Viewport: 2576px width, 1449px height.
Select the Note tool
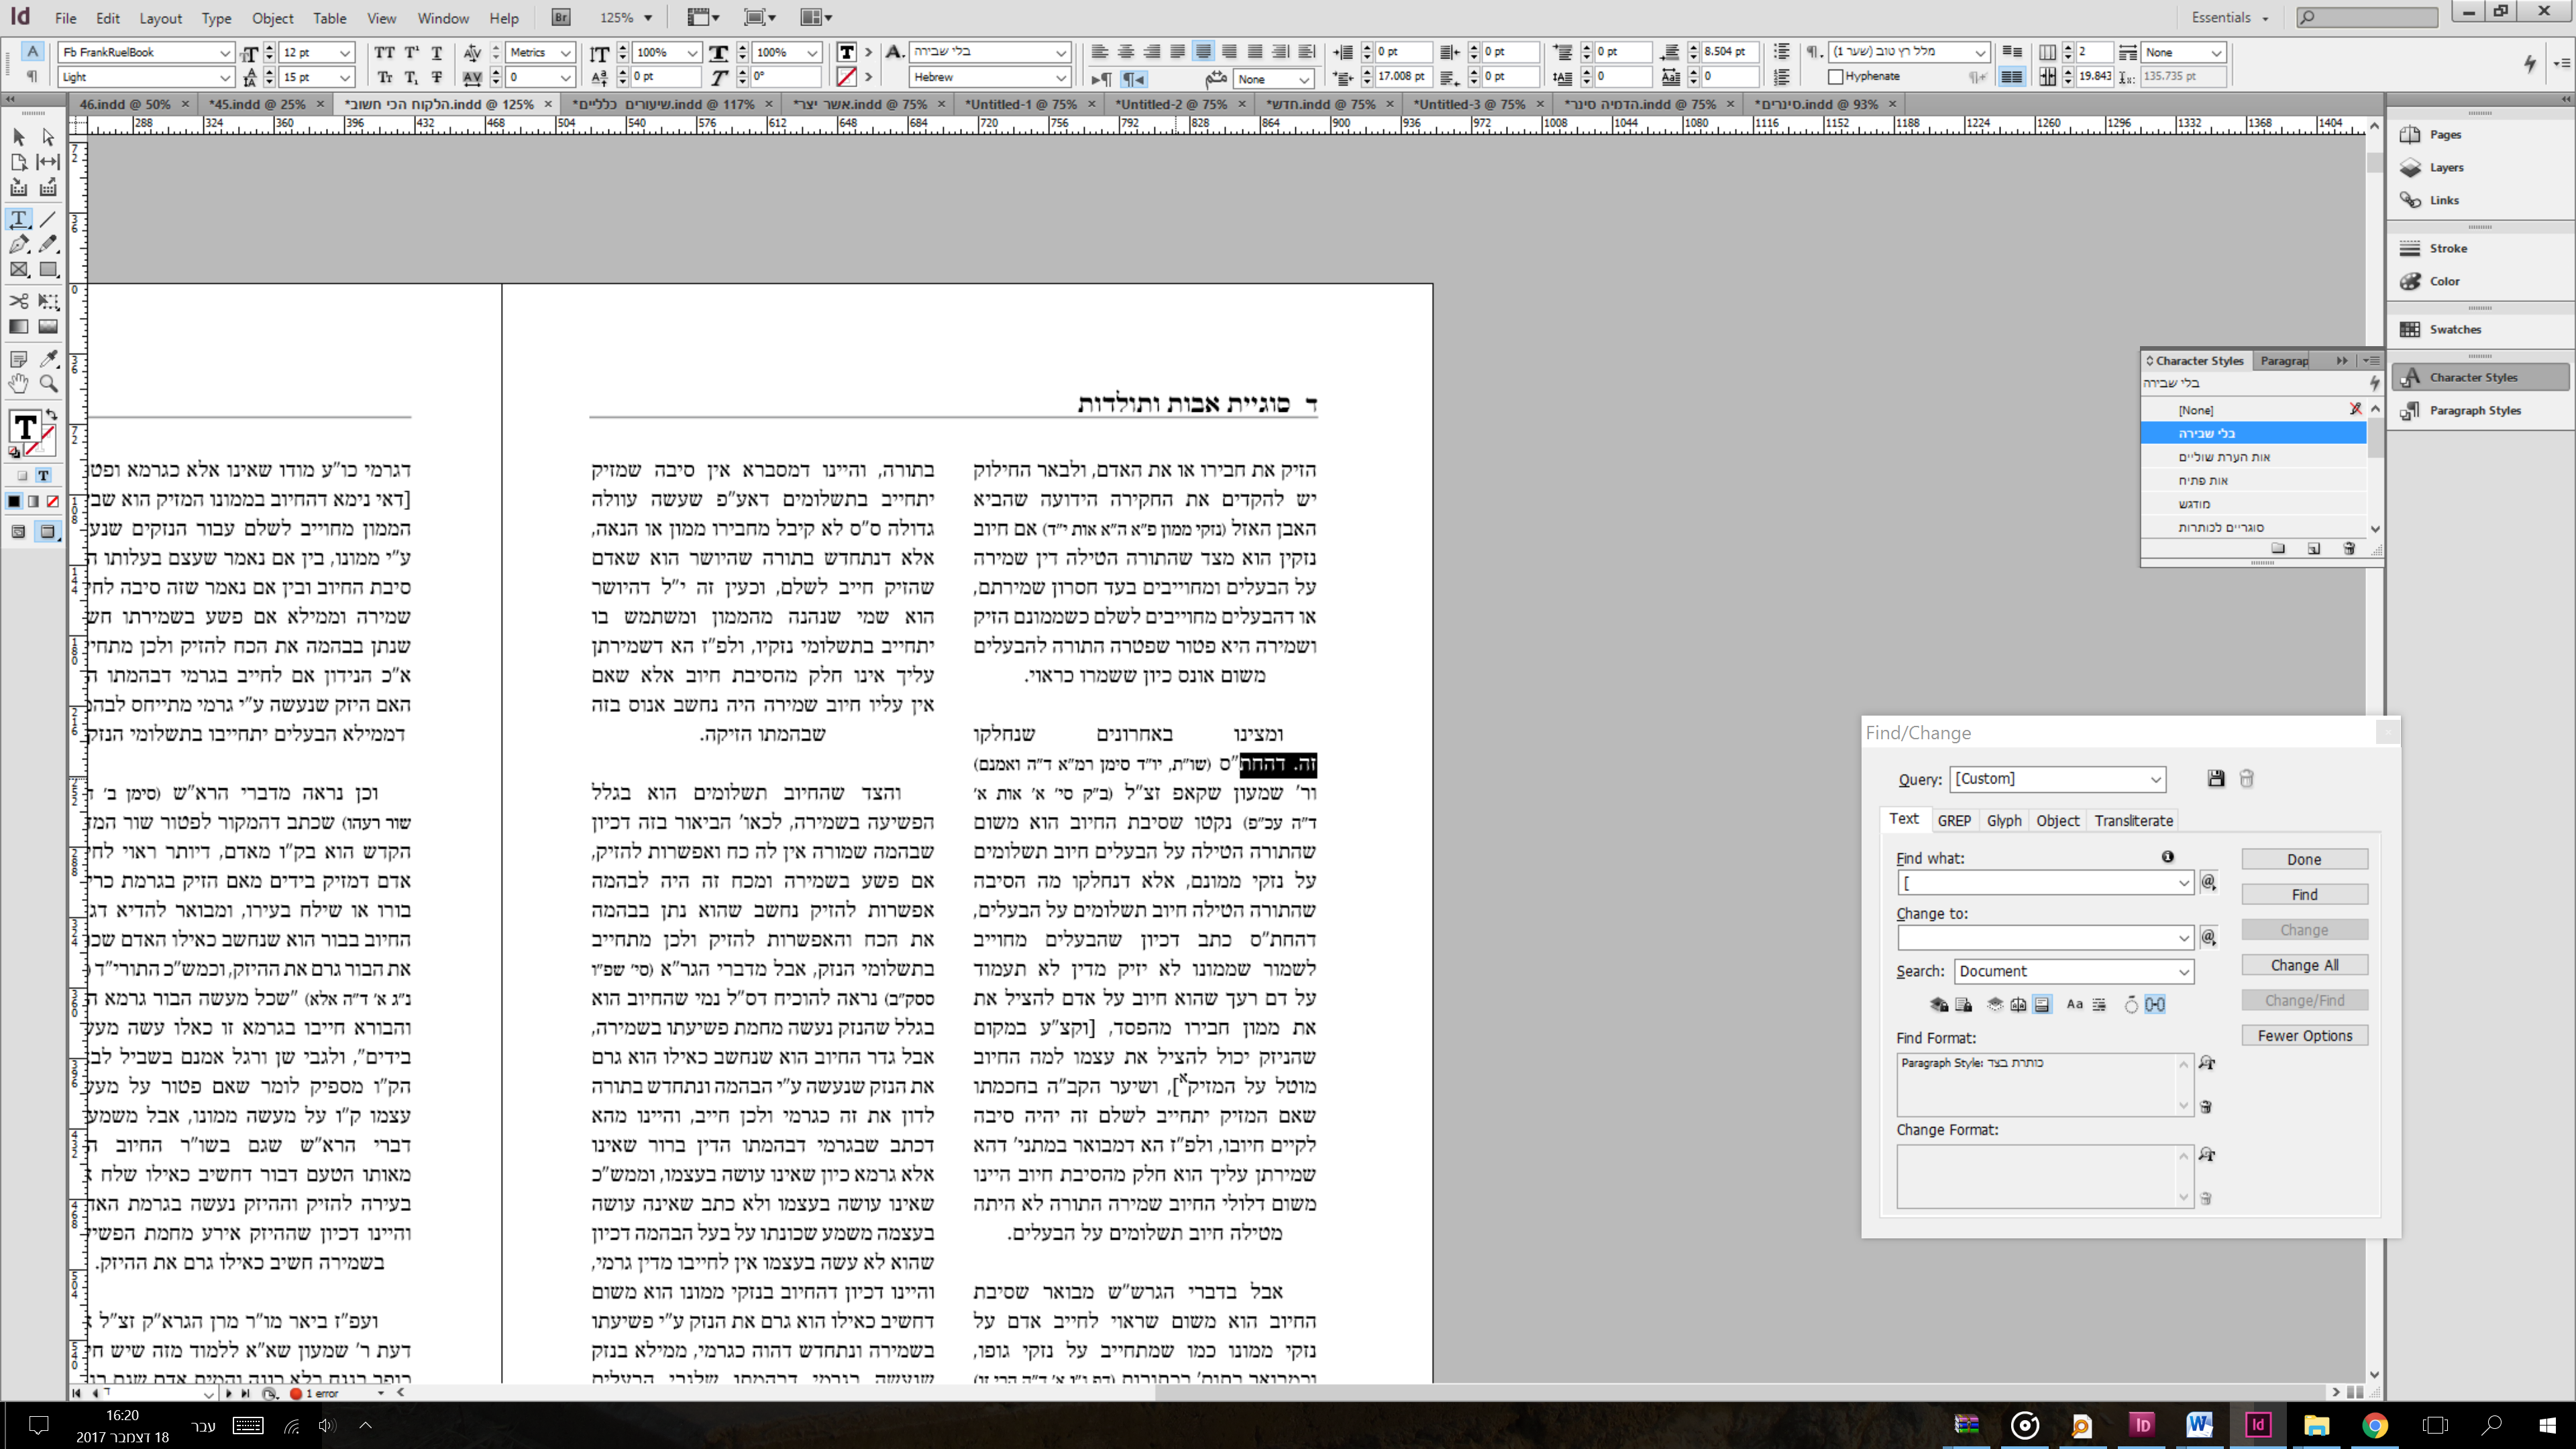pos(19,359)
